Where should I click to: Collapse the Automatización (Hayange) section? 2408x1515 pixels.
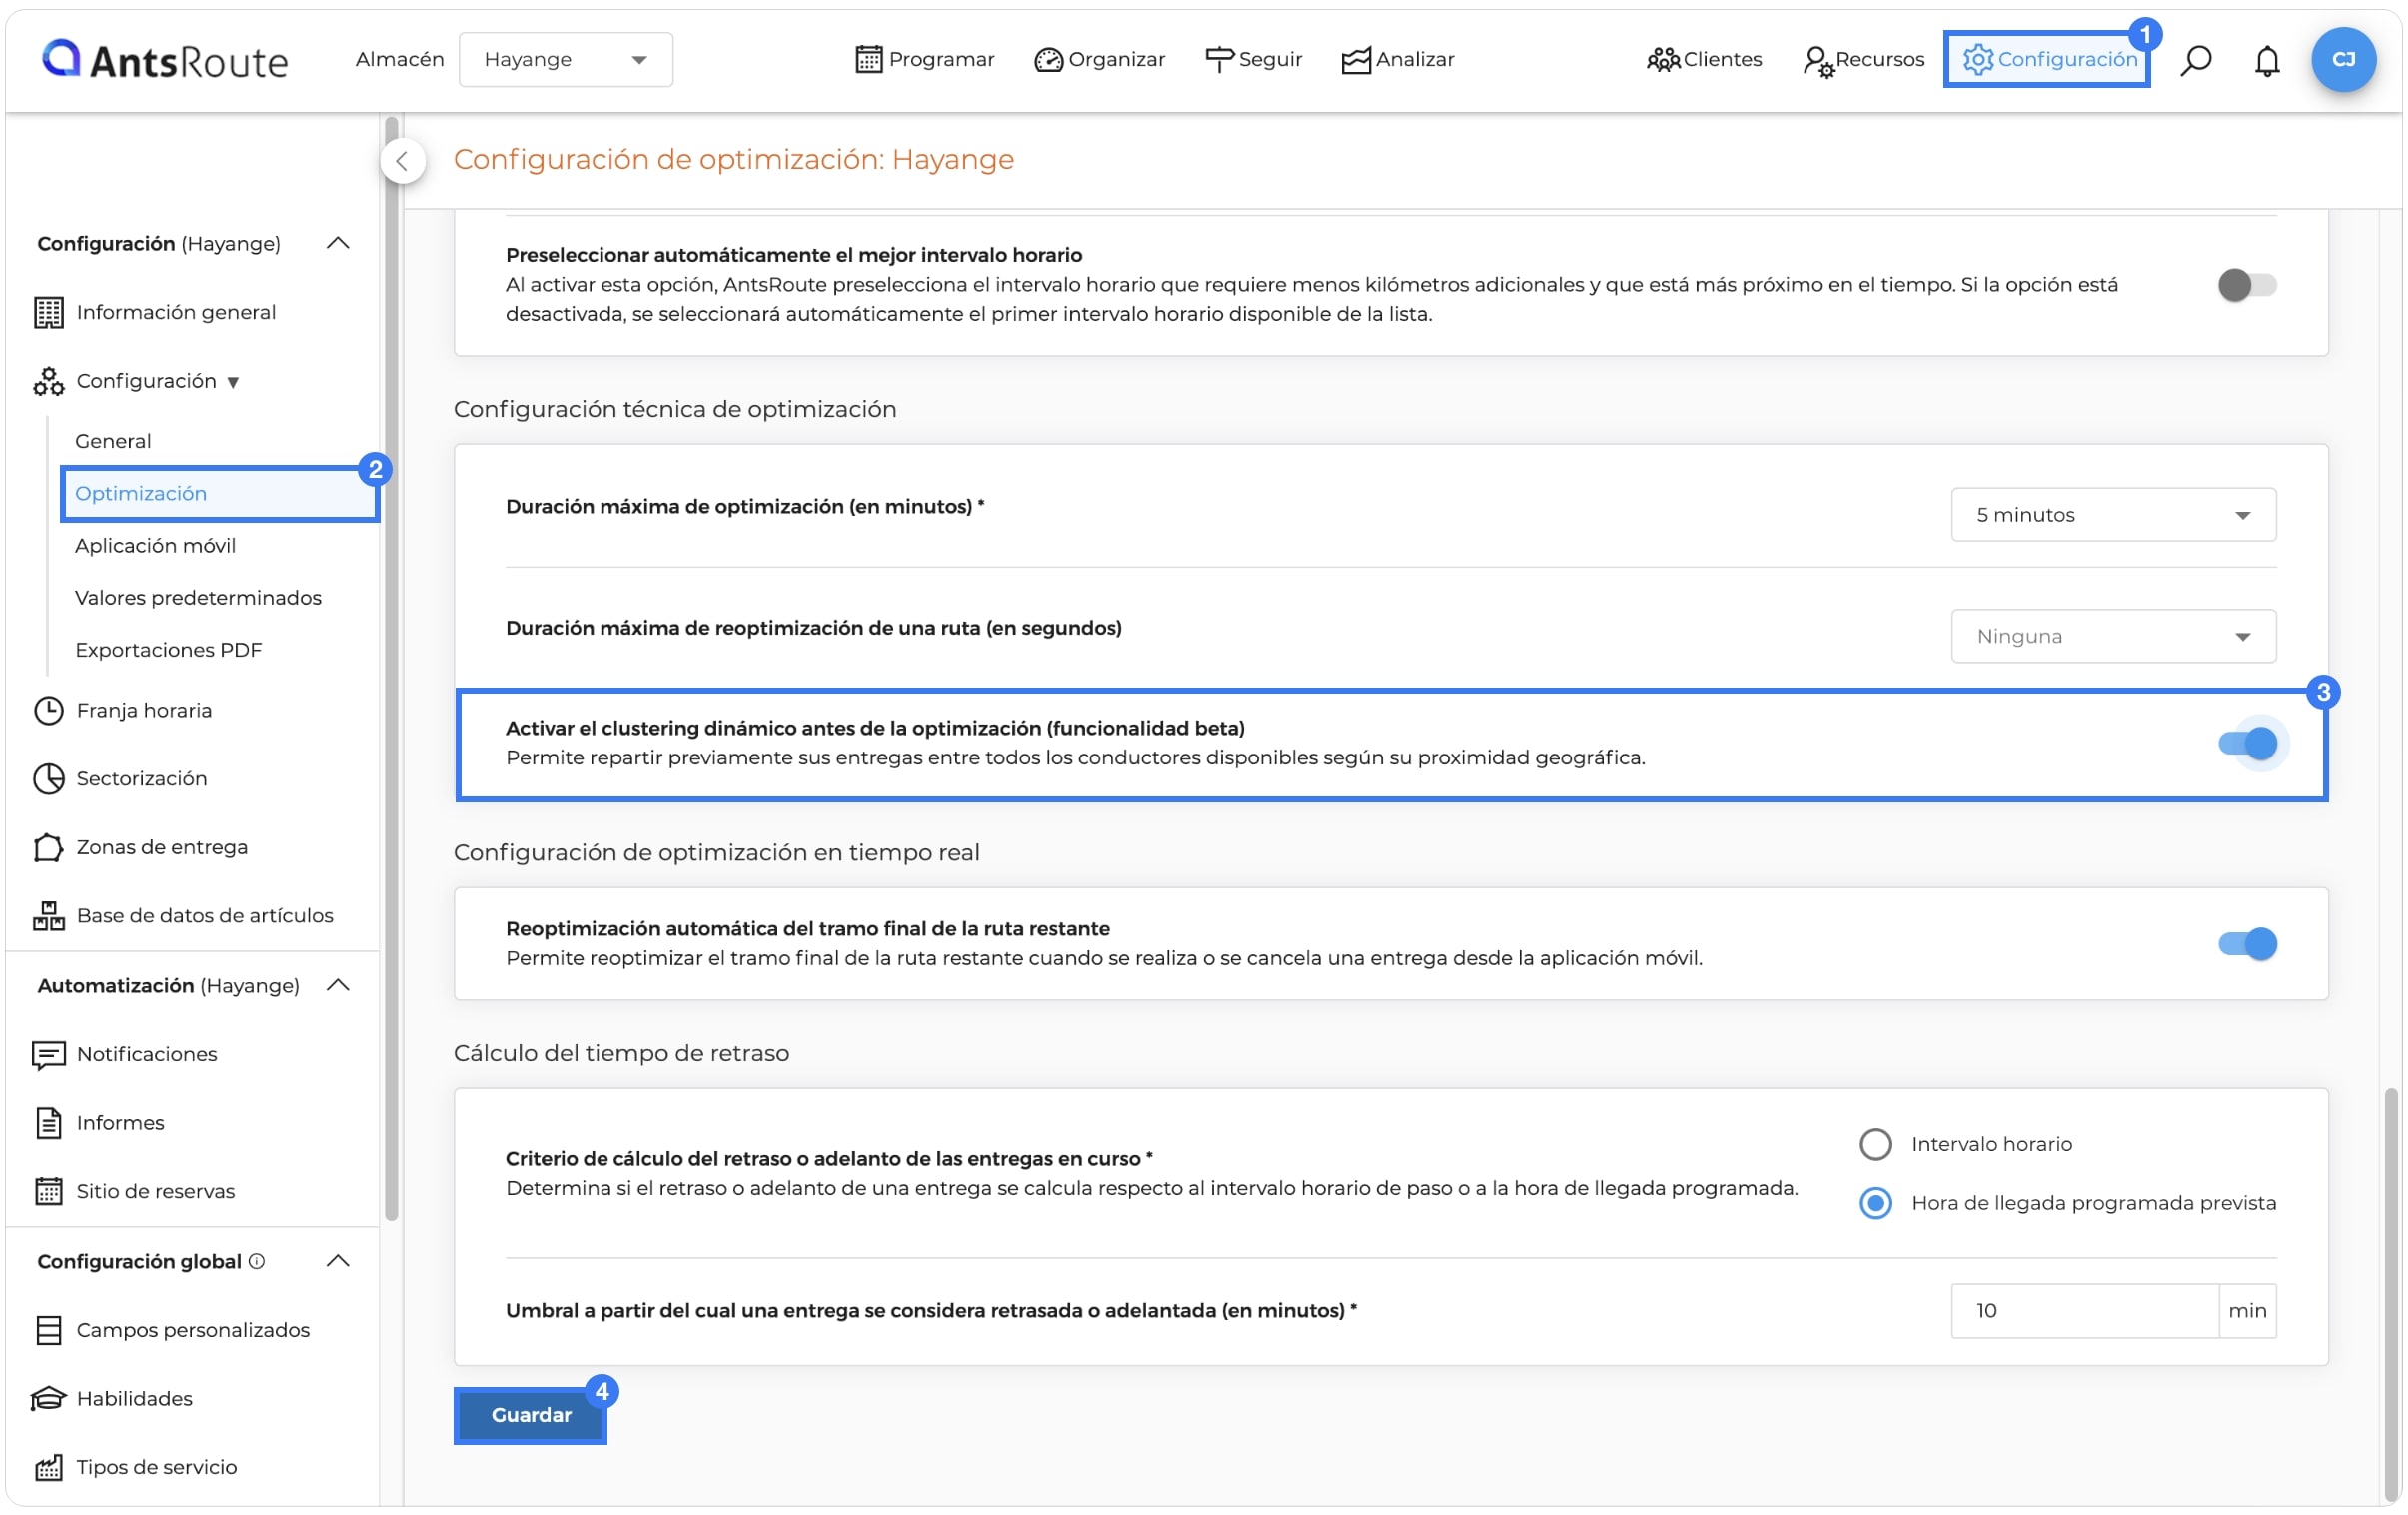pyautogui.click(x=338, y=985)
